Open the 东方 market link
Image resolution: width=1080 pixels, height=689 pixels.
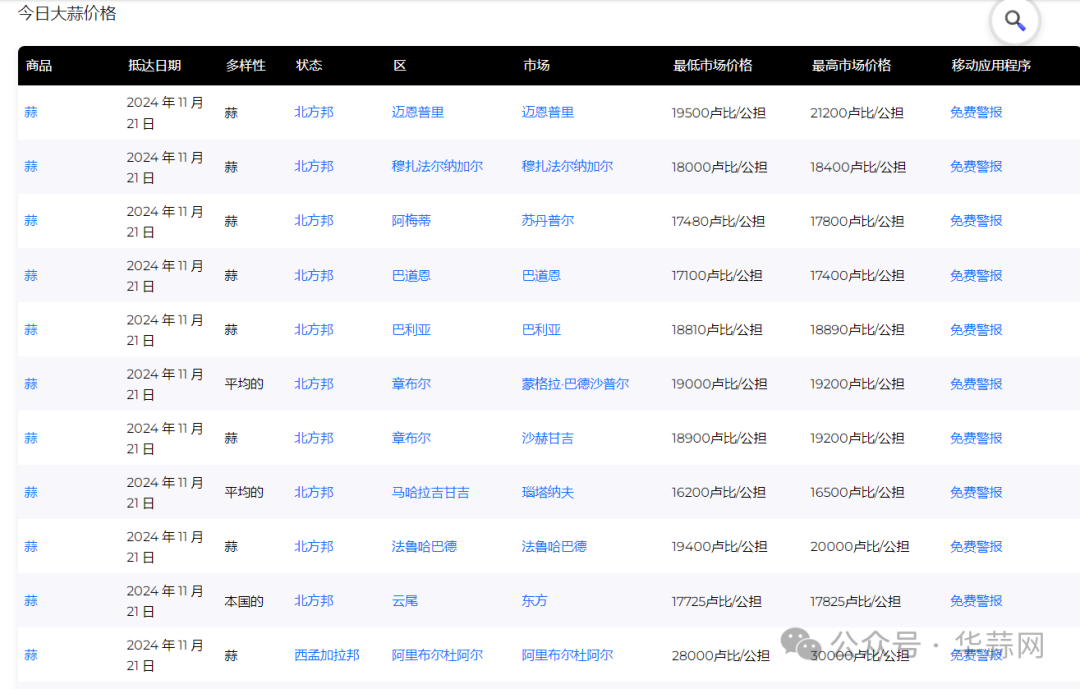point(534,601)
